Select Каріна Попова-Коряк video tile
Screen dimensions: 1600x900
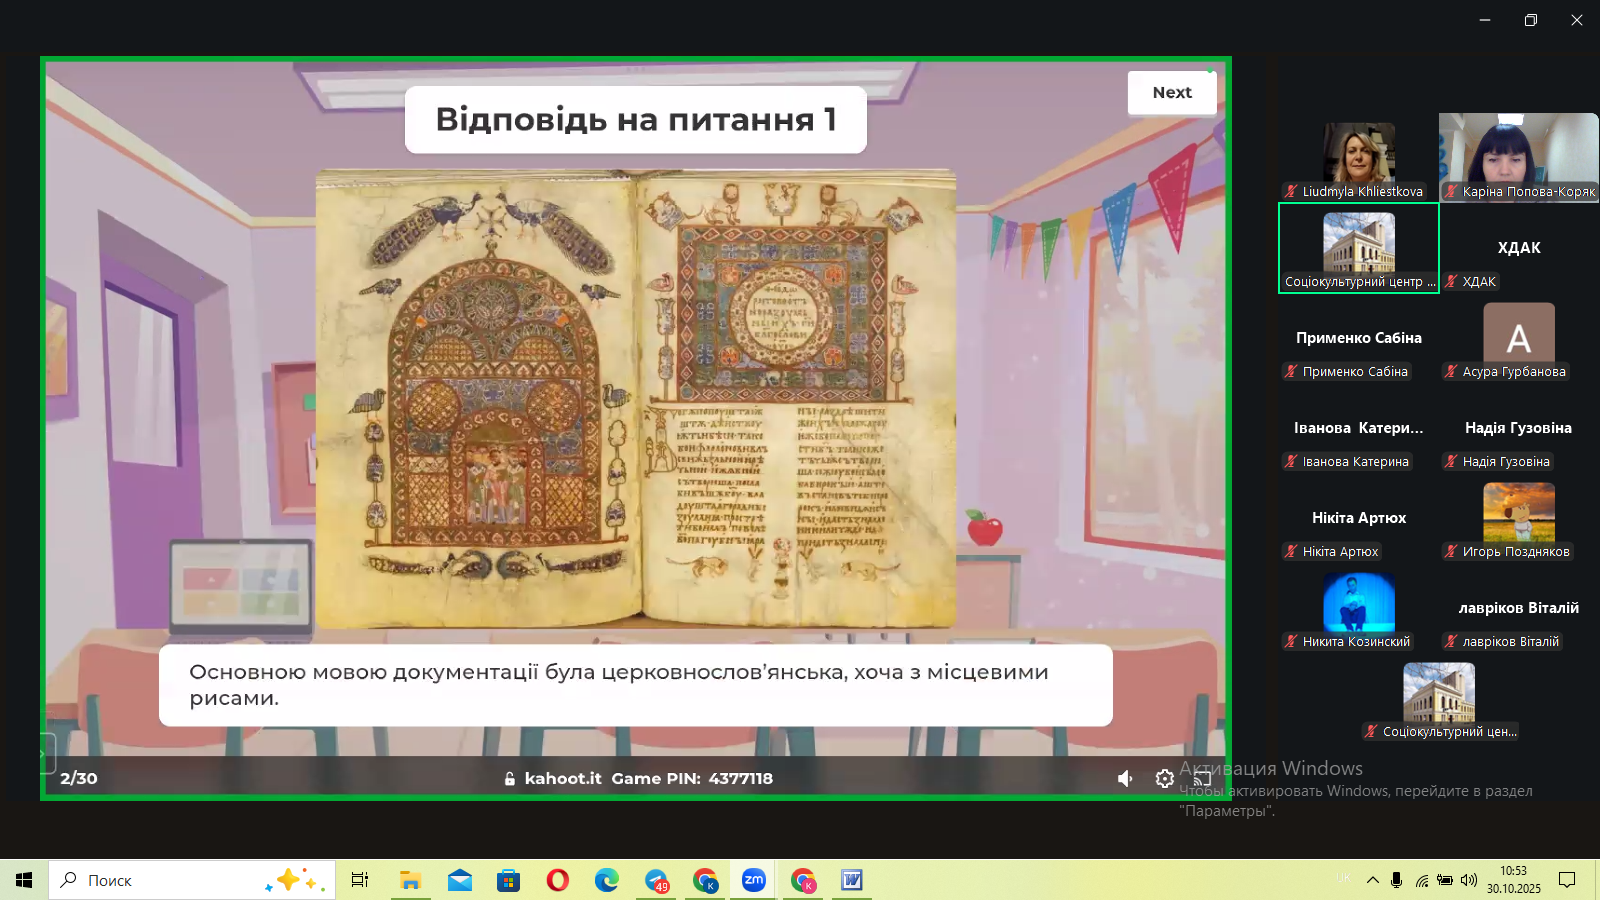(1518, 150)
